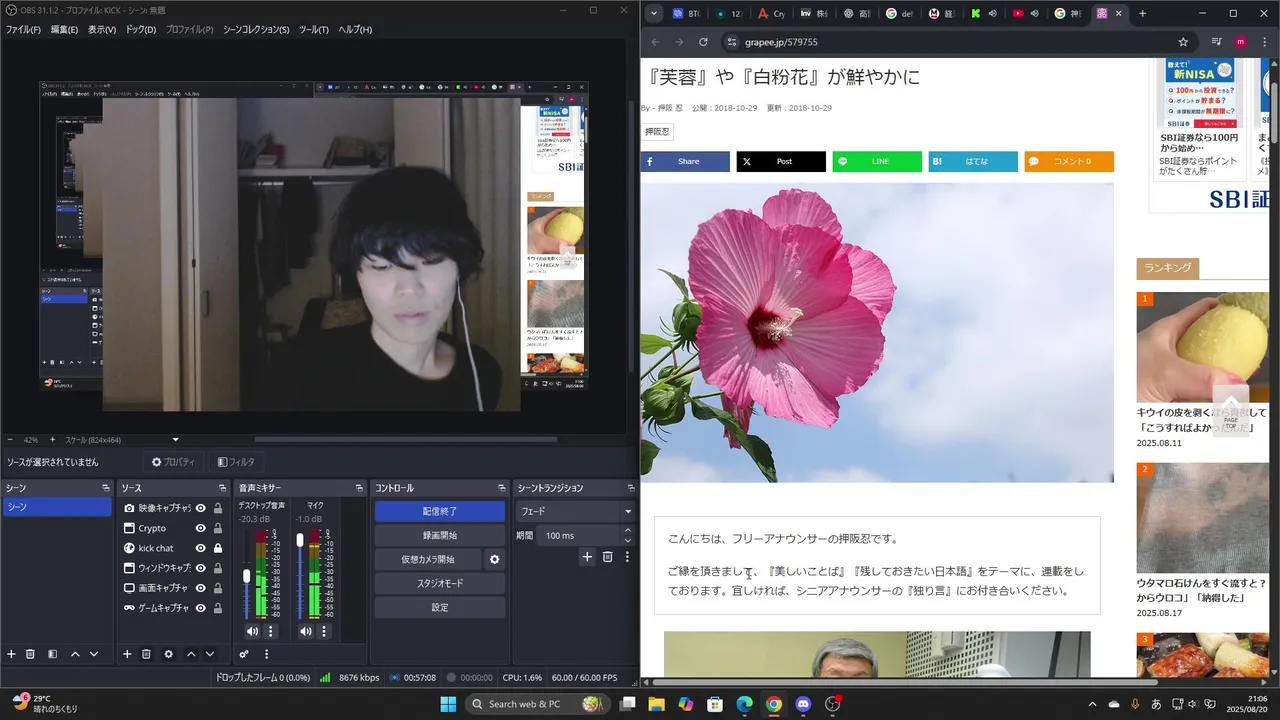Undock the シーントランジション panel
This screenshot has height=720, width=1280.
pyautogui.click(x=631, y=488)
